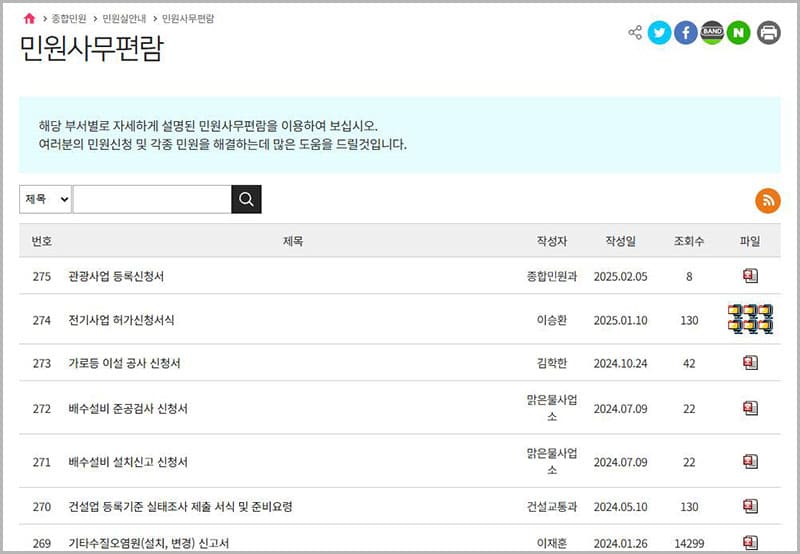Download file for 배수설비 설치신고 신청서

click(750, 462)
